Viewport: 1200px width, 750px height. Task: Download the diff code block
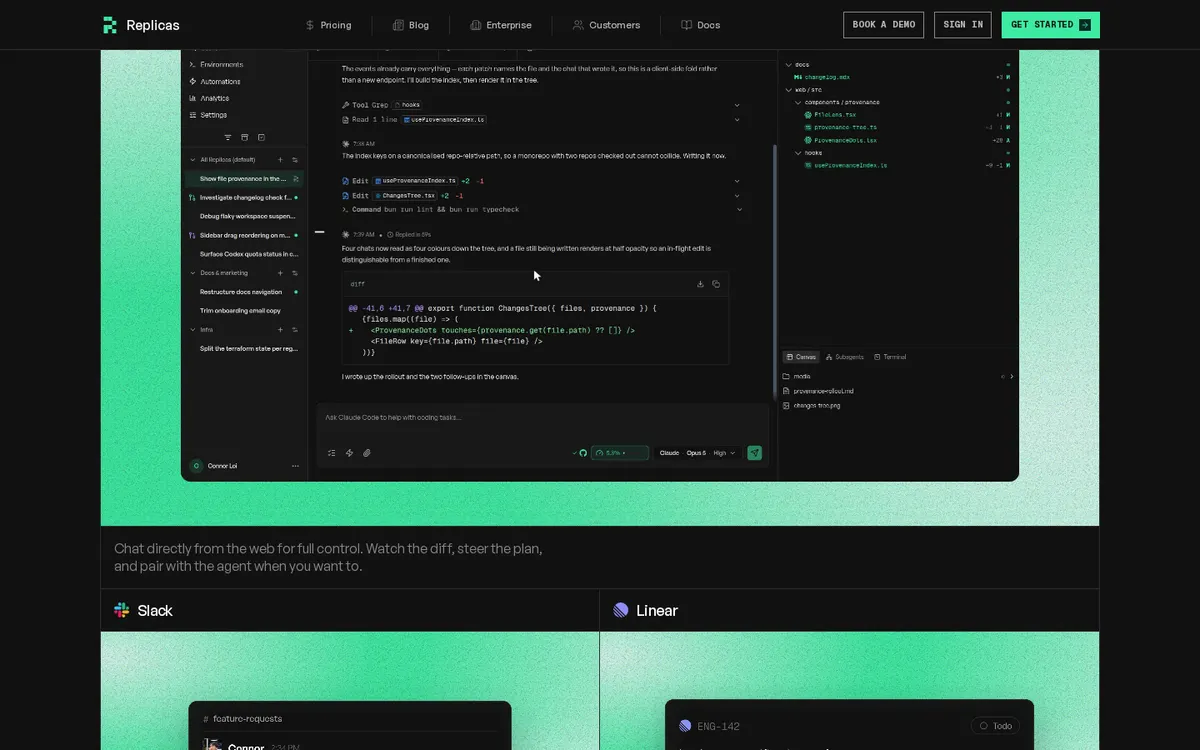[x=701, y=284]
